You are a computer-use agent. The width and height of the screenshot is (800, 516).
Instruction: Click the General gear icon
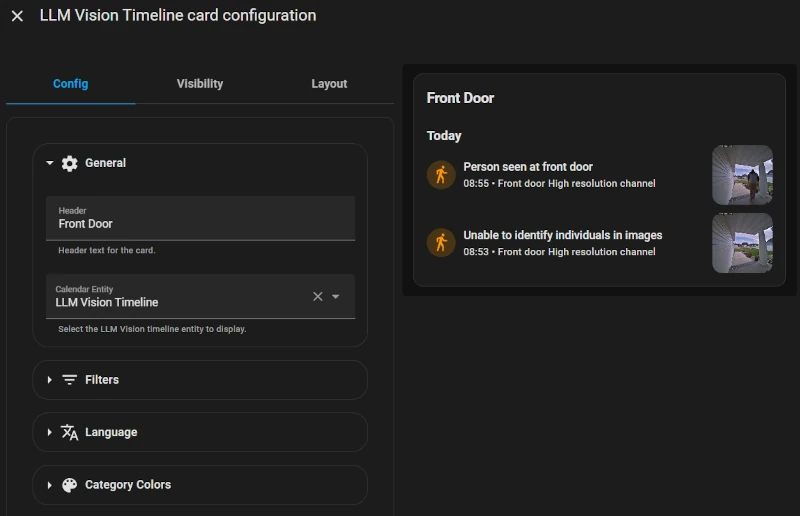click(x=69, y=163)
